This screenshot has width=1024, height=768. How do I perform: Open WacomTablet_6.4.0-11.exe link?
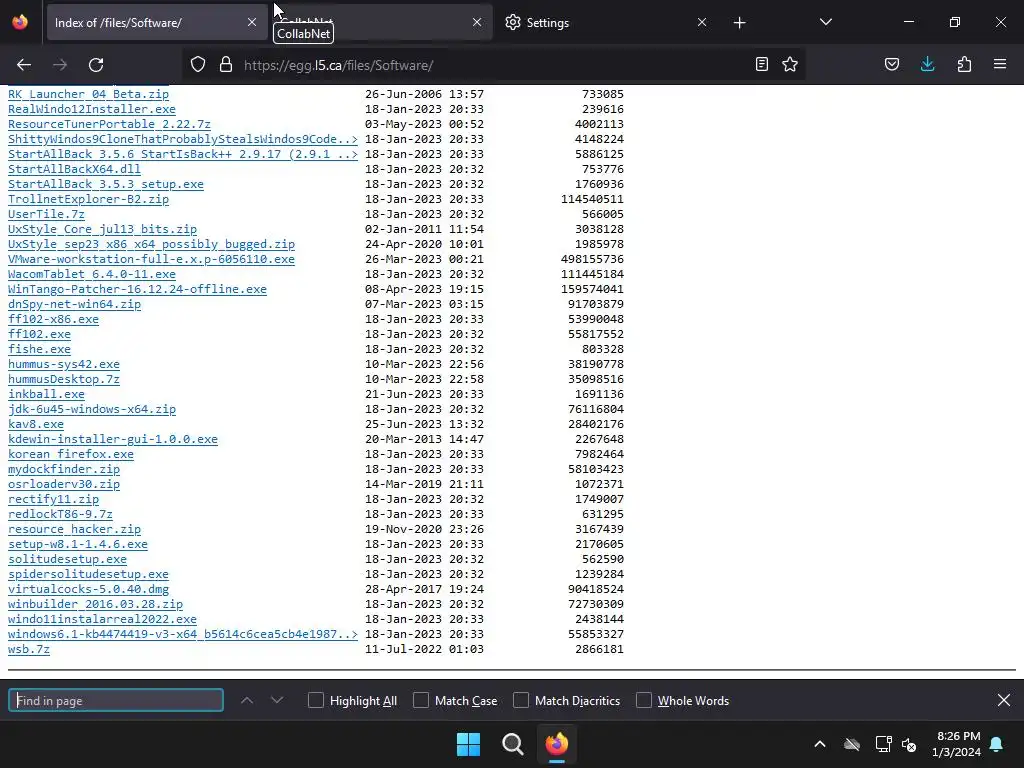click(x=92, y=274)
